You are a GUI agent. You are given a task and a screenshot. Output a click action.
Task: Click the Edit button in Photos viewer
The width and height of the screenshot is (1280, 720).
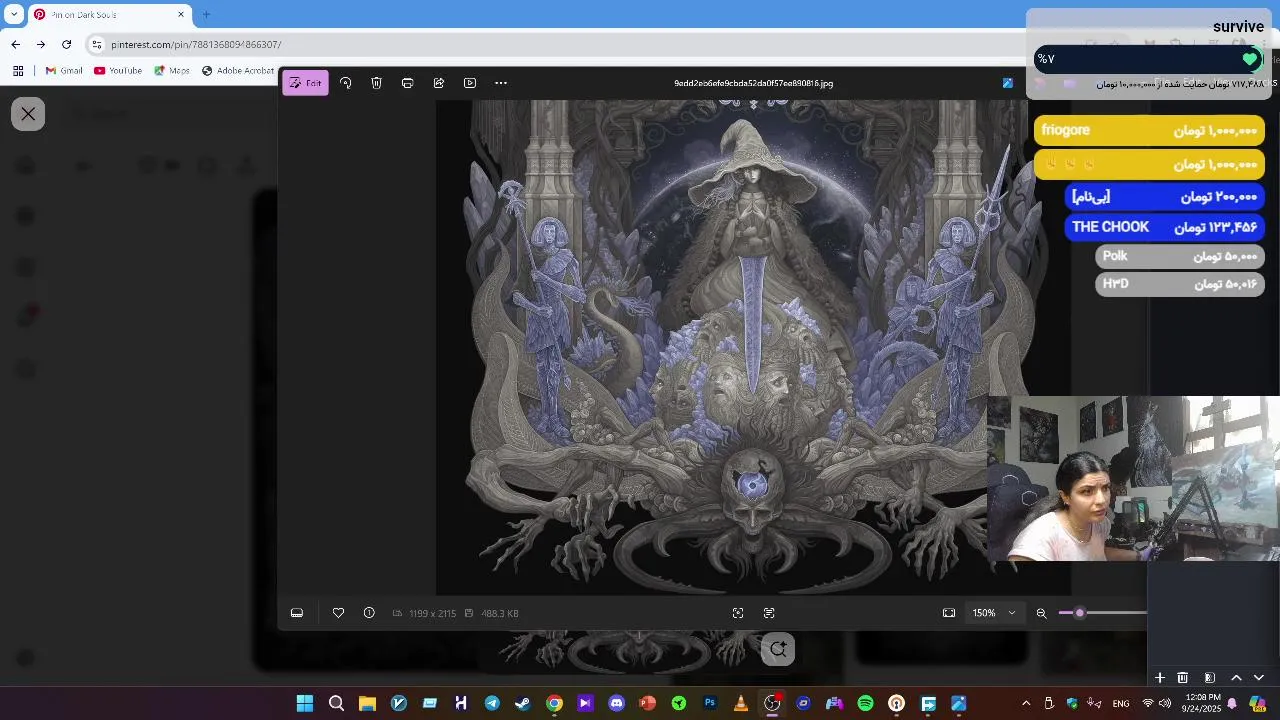click(x=305, y=83)
